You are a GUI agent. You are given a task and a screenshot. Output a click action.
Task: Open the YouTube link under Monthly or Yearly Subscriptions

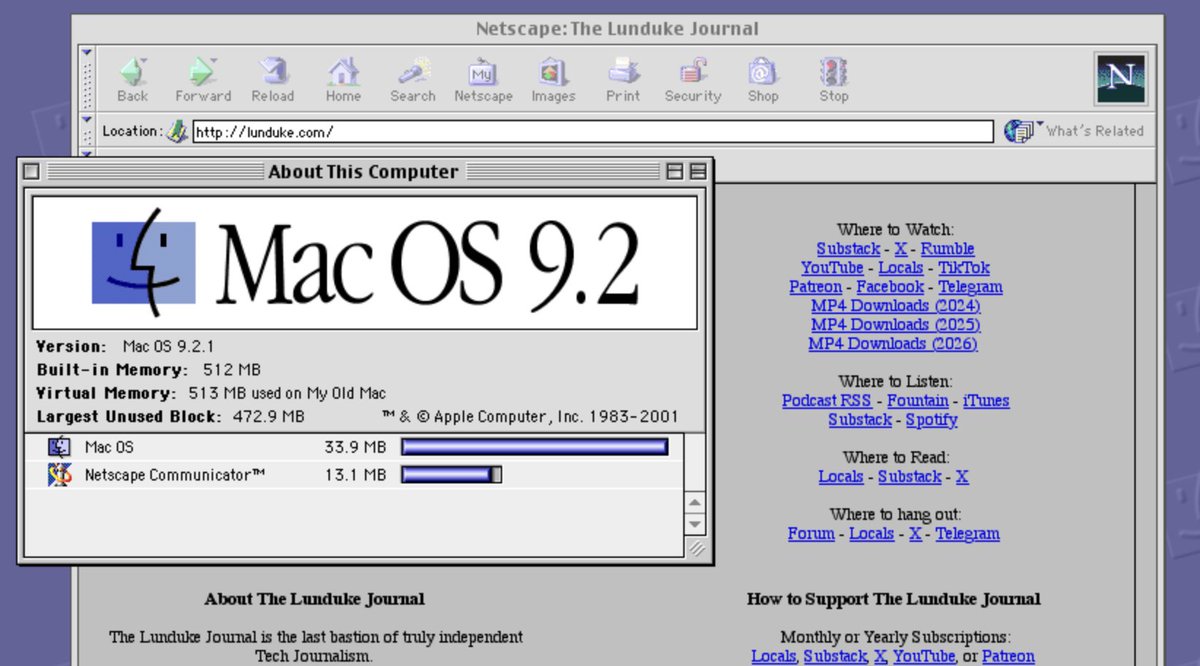[924, 656]
